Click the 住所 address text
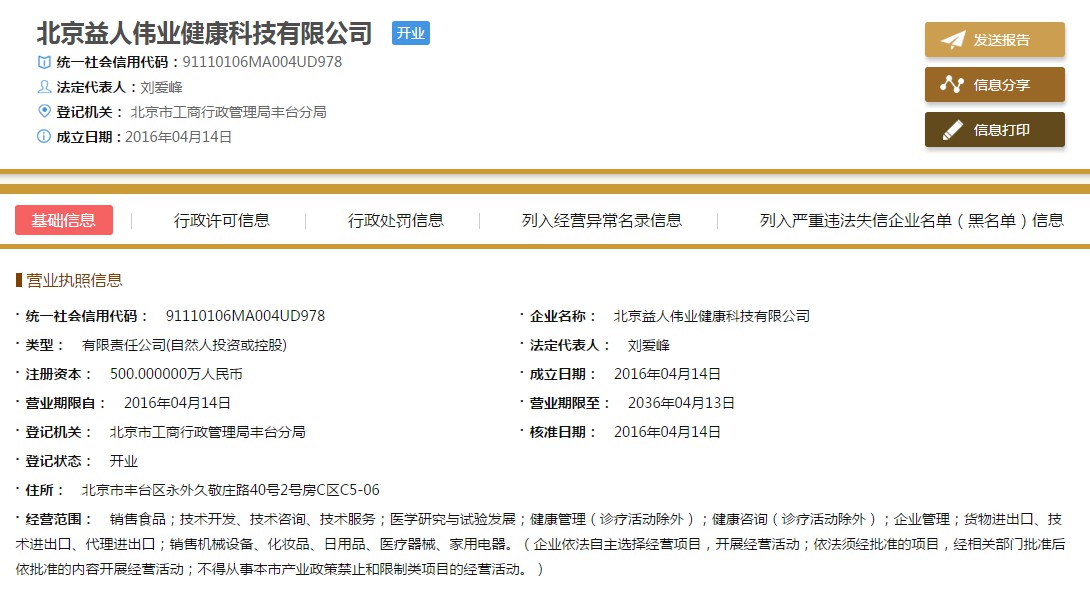The image size is (1090, 590). (x=231, y=490)
